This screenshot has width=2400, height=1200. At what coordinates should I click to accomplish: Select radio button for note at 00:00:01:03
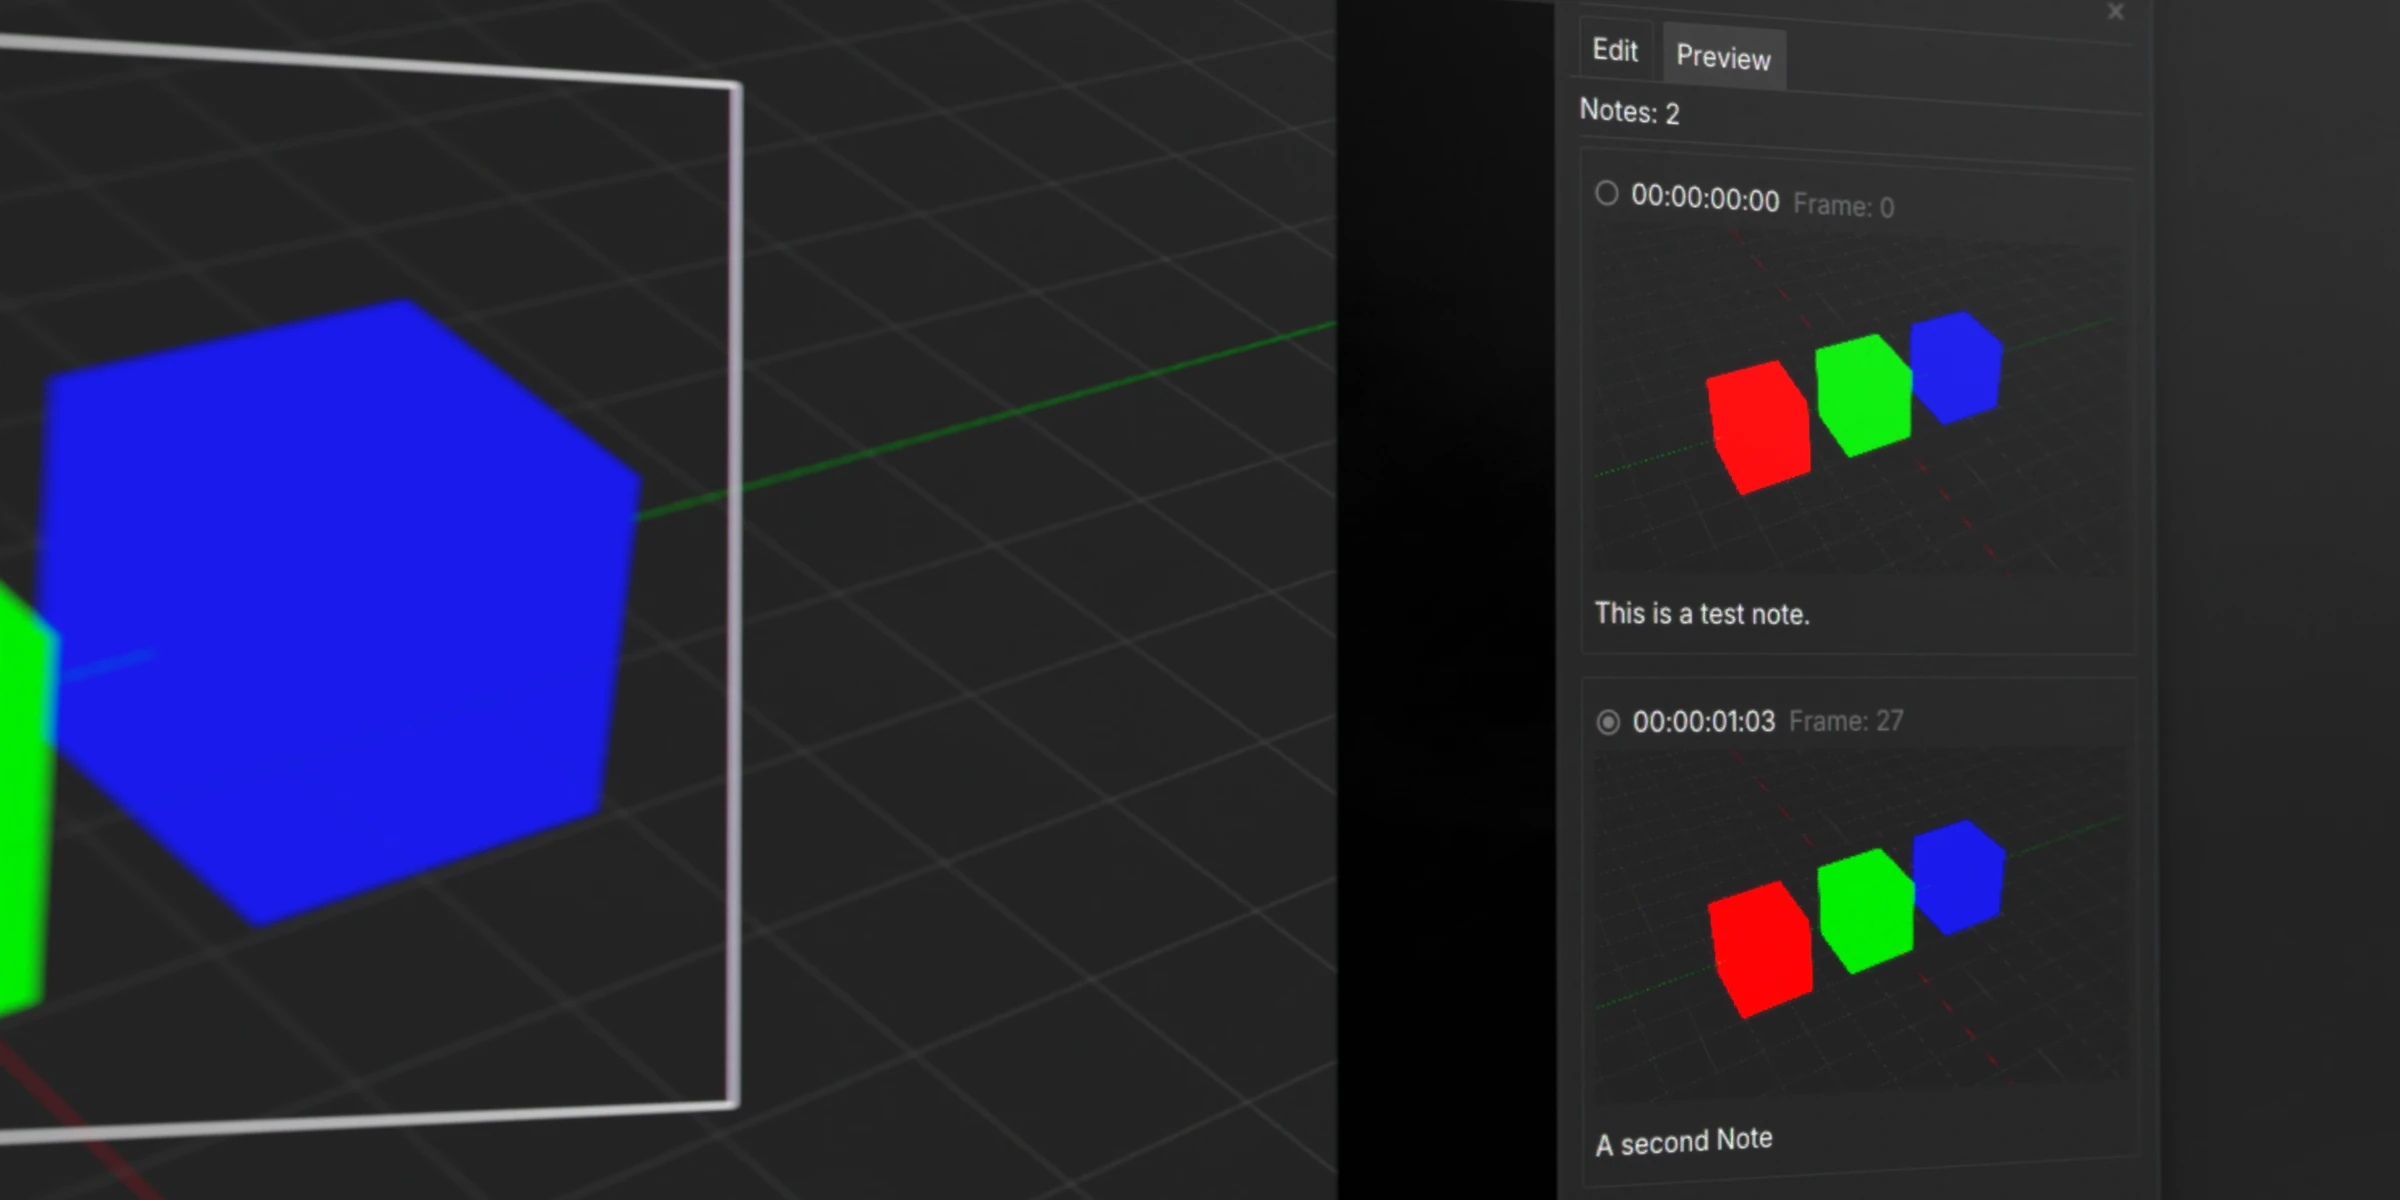click(x=1608, y=722)
